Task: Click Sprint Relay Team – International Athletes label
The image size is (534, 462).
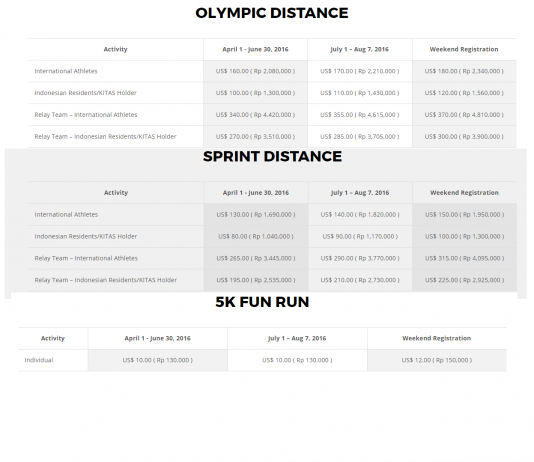Action: pyautogui.click(x=86, y=258)
